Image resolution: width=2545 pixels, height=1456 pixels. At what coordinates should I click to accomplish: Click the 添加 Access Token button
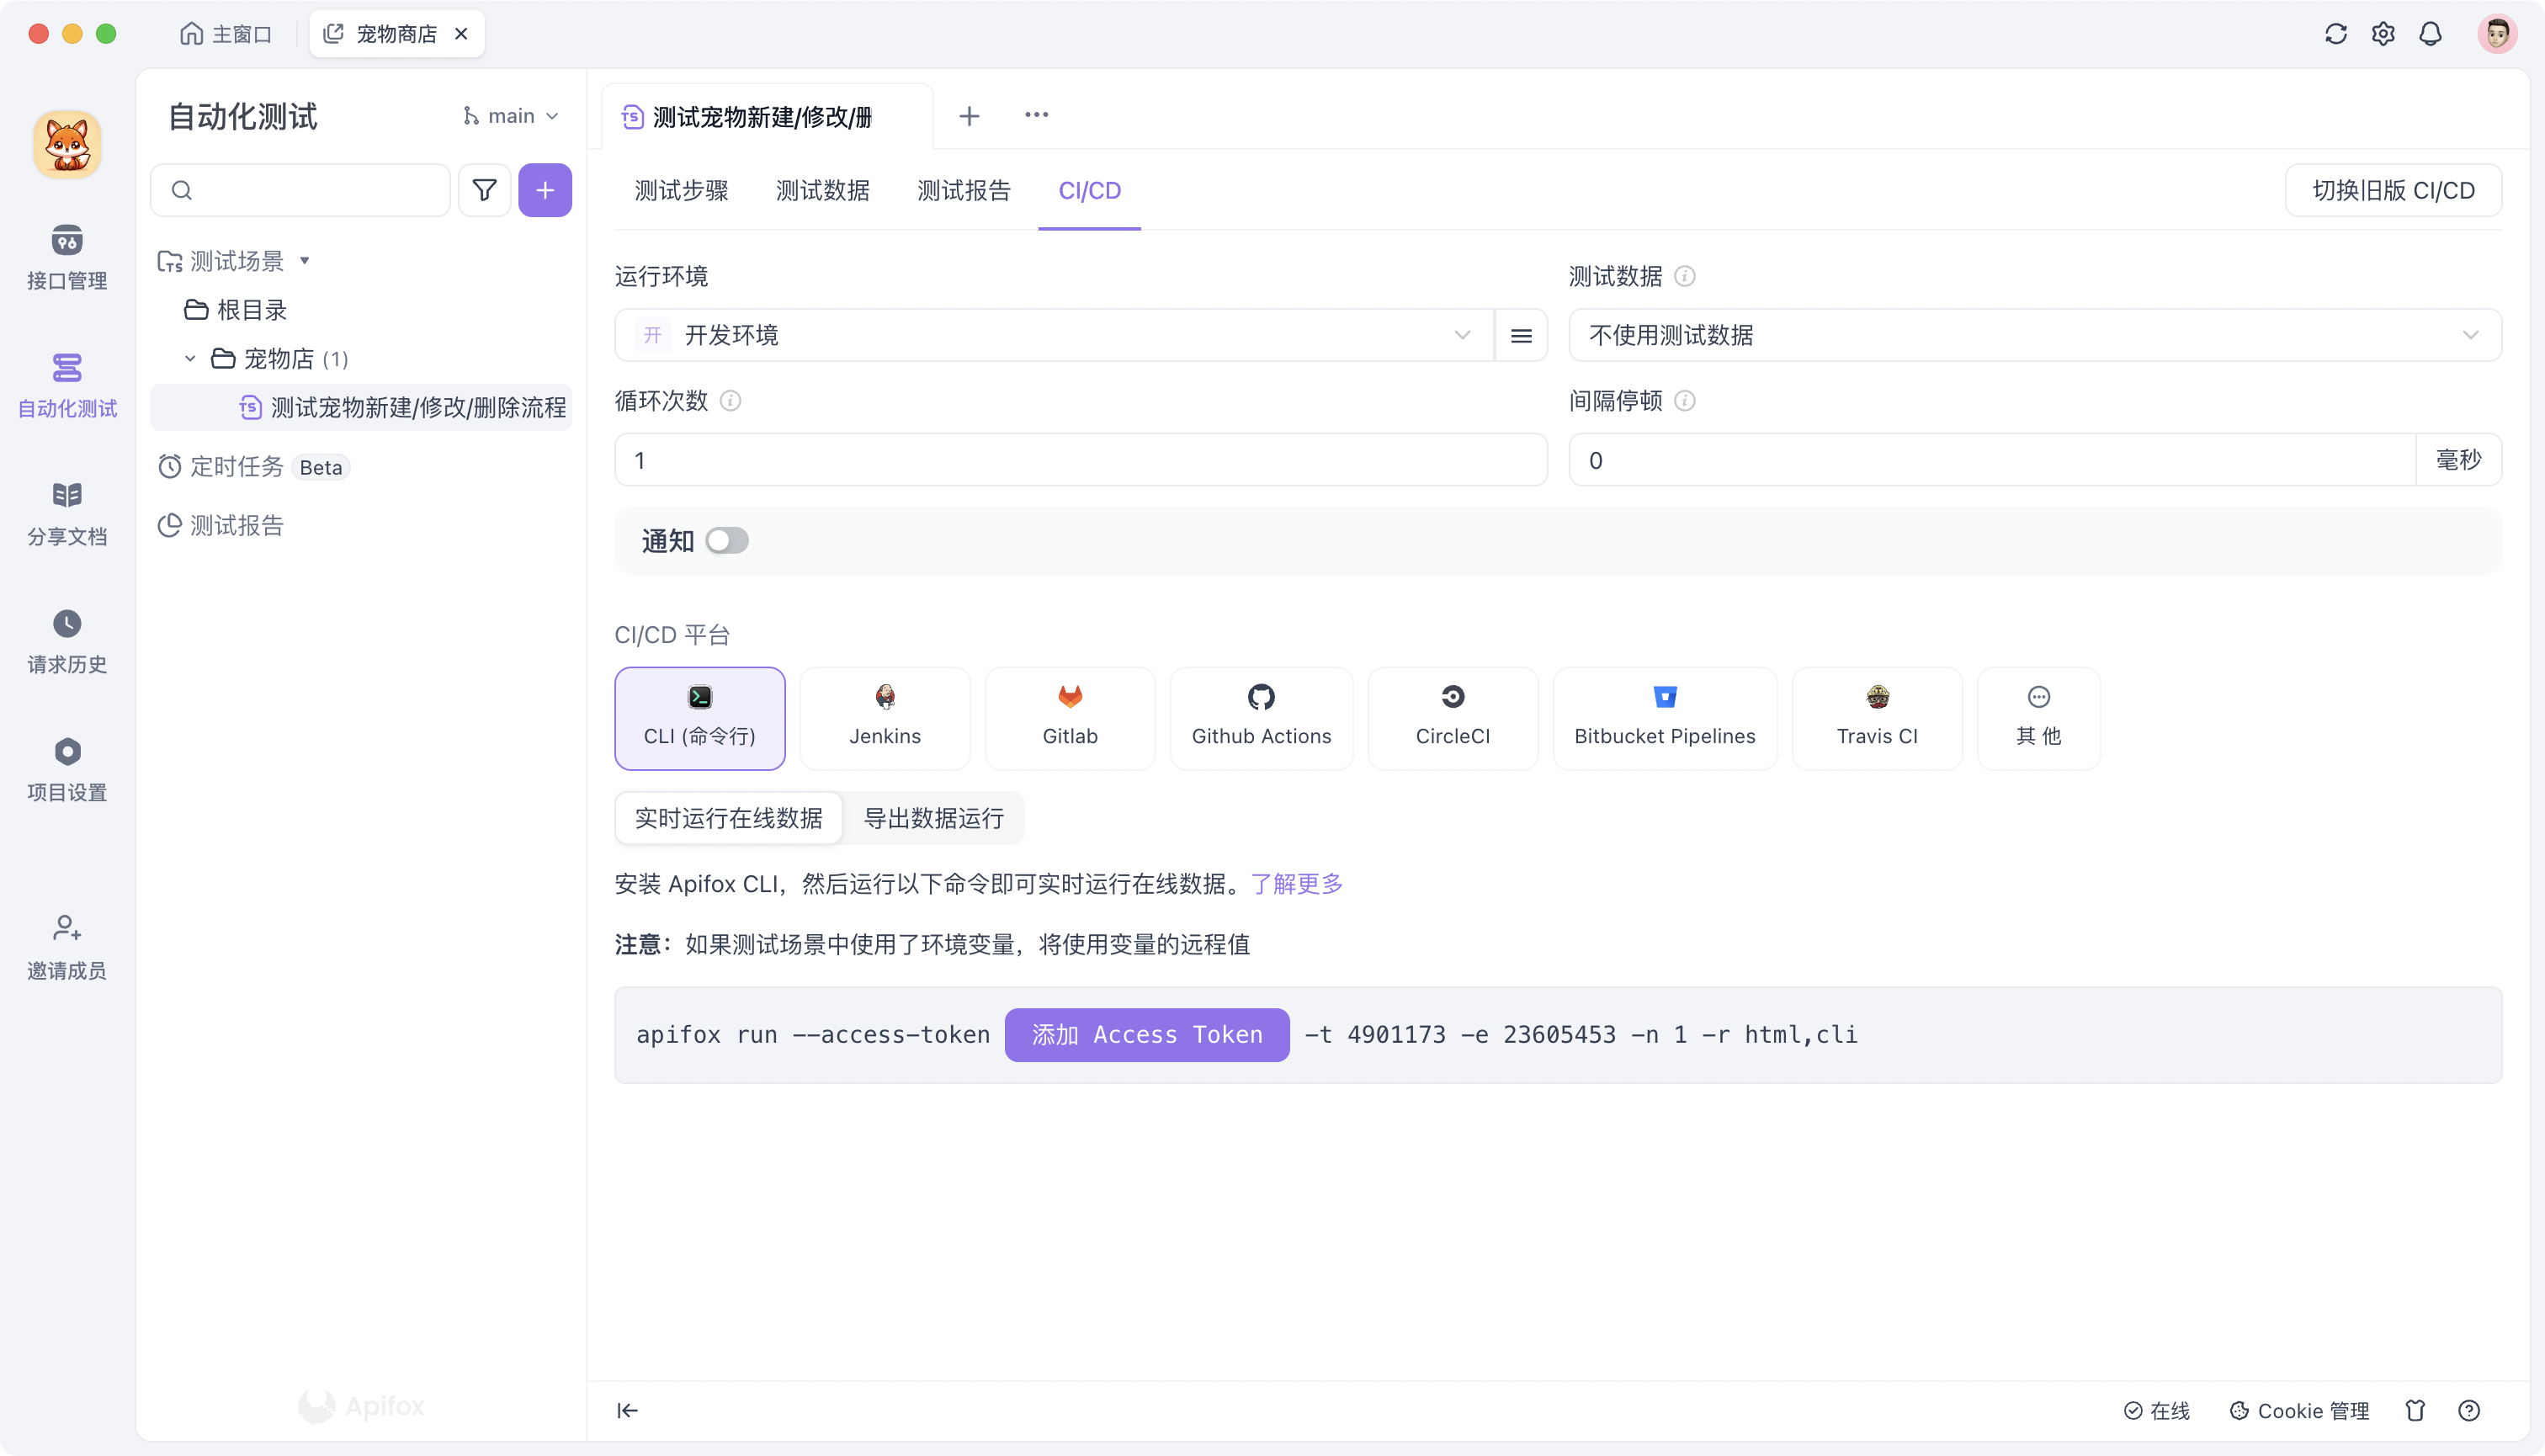1146,1035
